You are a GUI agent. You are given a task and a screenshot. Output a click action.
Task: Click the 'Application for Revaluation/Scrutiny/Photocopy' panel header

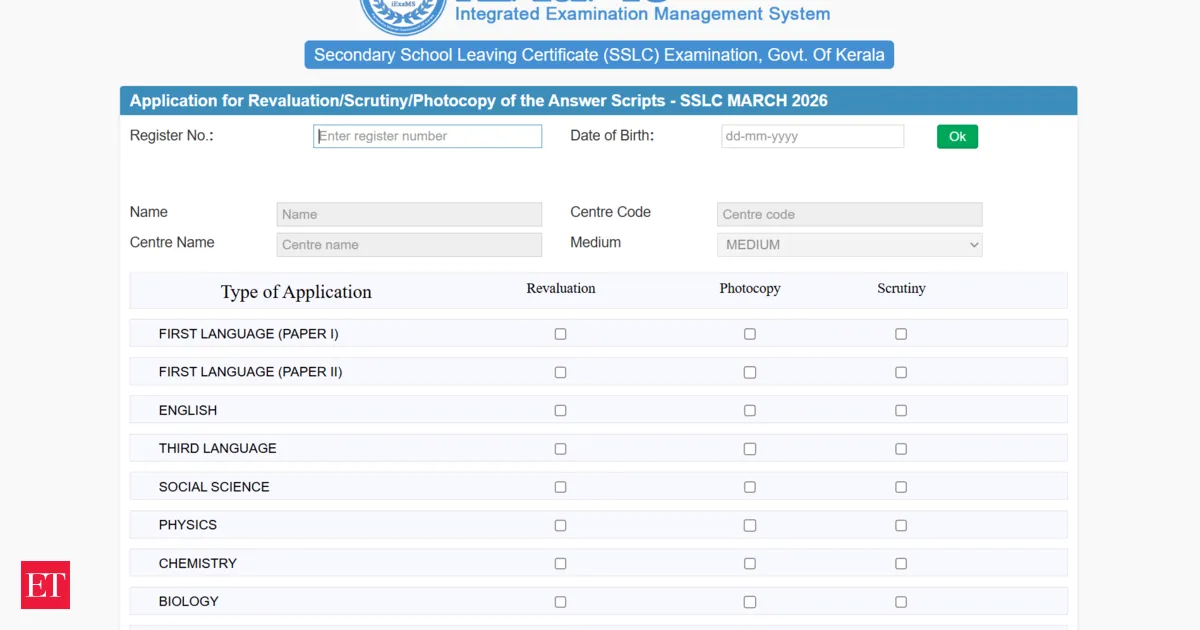[598, 100]
